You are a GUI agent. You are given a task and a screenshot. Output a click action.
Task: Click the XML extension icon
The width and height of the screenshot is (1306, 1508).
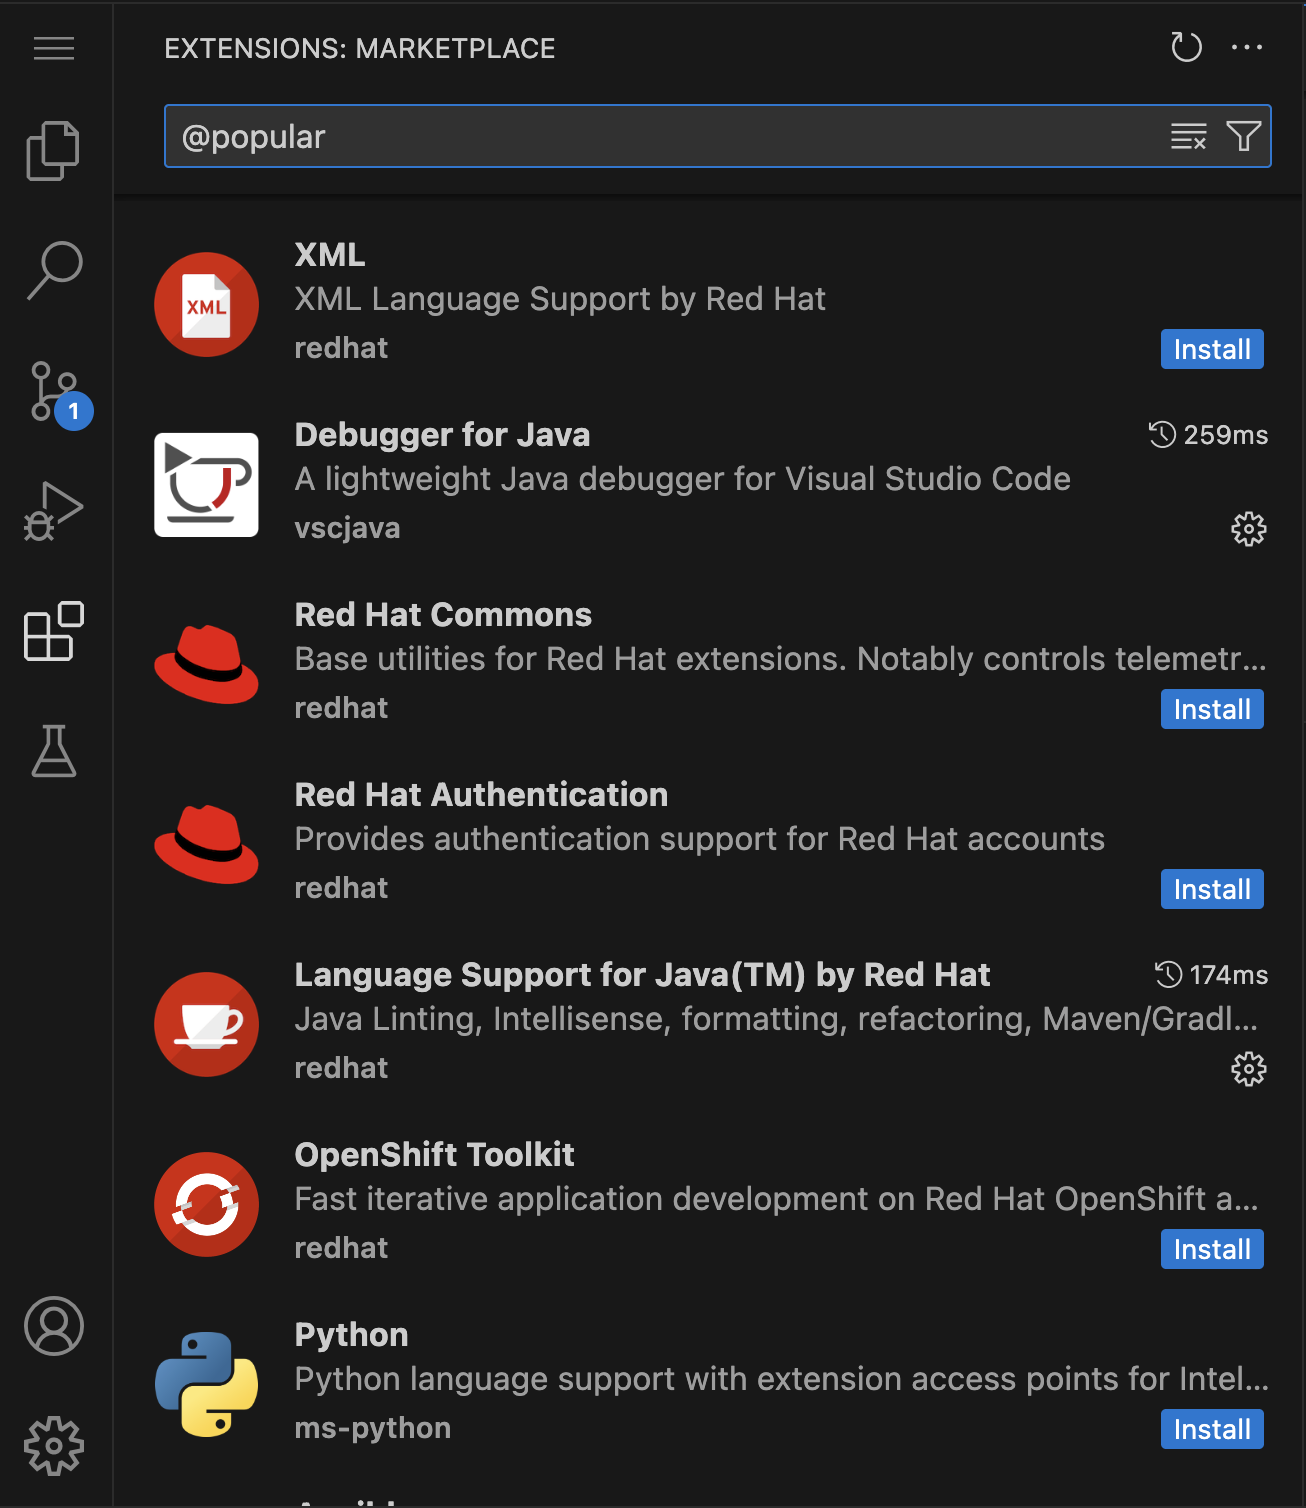click(x=206, y=304)
